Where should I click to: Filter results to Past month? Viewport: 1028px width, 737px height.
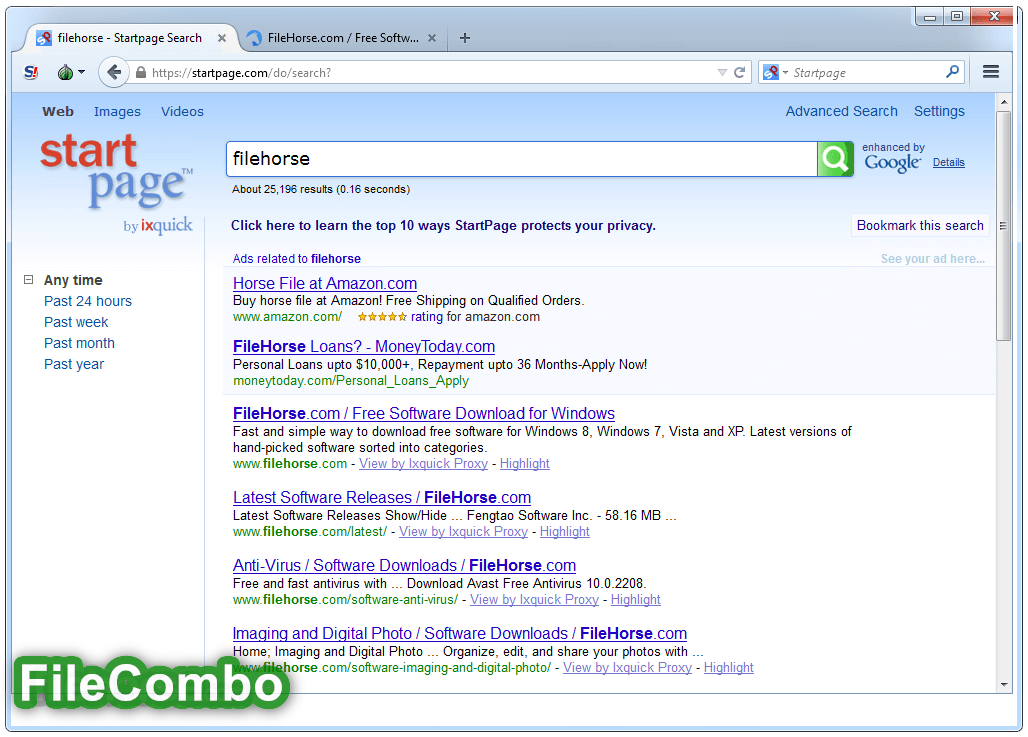pos(79,343)
